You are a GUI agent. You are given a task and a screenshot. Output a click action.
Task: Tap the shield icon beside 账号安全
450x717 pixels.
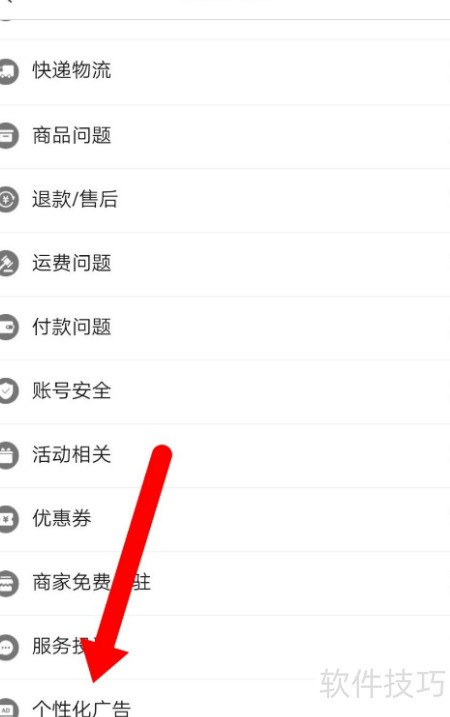pyautogui.click(x=8, y=391)
